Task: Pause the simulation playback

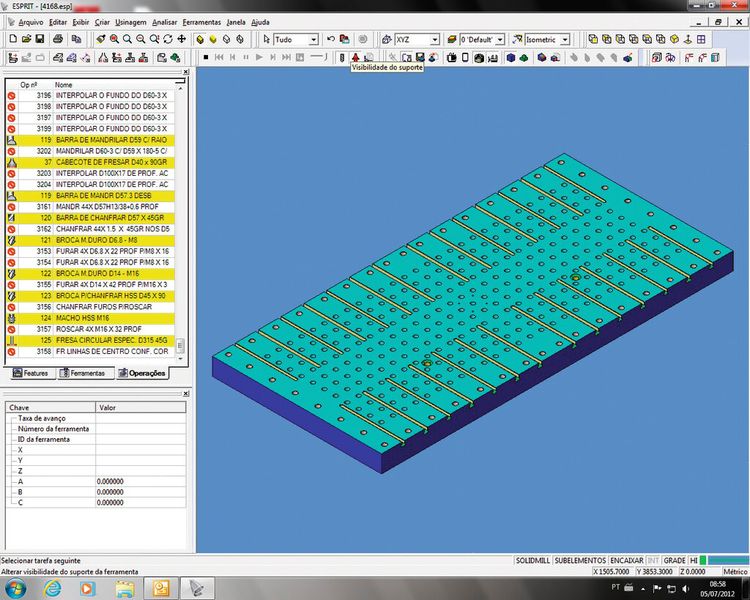Action: [x=246, y=57]
